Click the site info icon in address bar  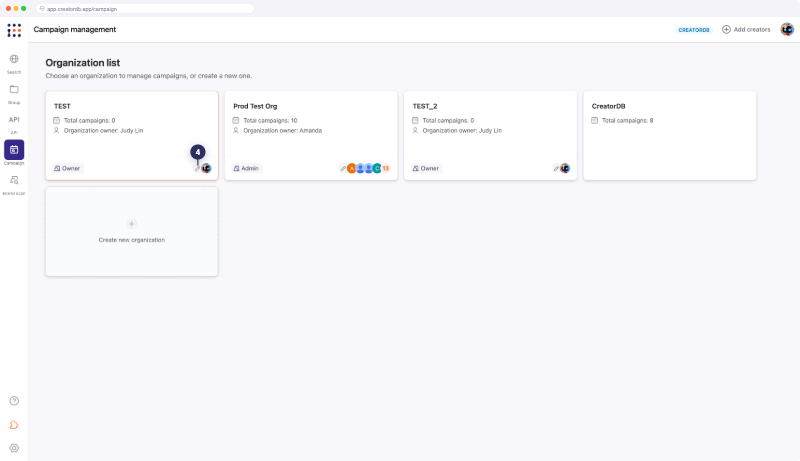42,9
